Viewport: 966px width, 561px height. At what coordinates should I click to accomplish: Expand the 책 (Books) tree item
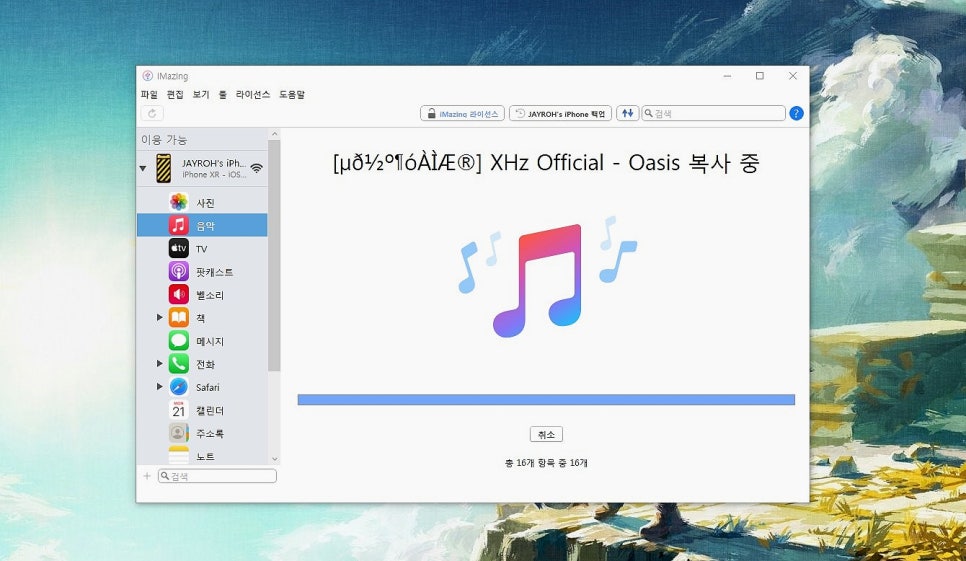click(160, 318)
